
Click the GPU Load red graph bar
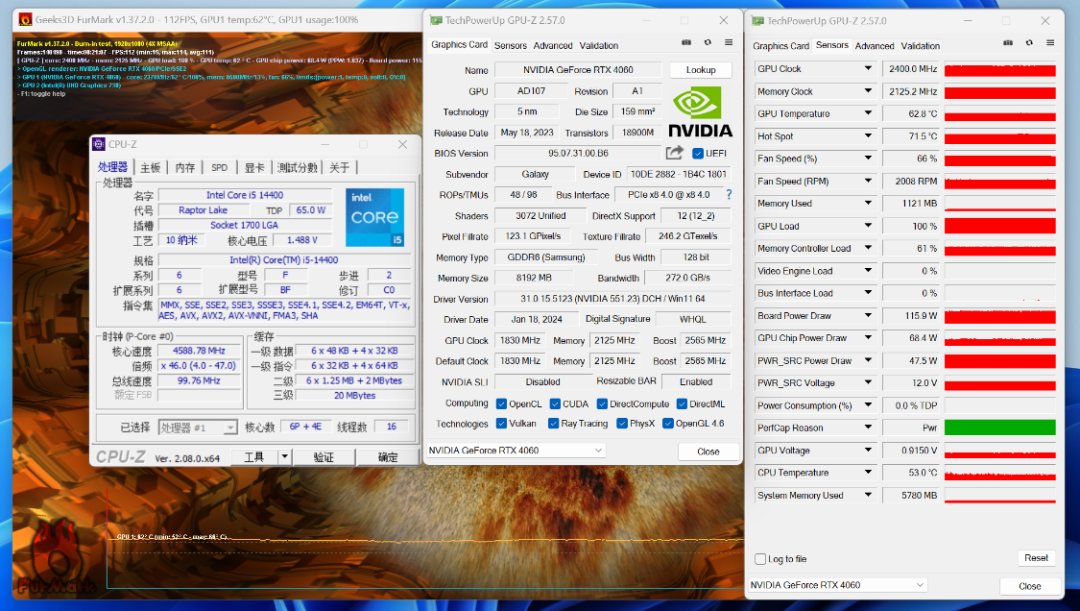999,226
